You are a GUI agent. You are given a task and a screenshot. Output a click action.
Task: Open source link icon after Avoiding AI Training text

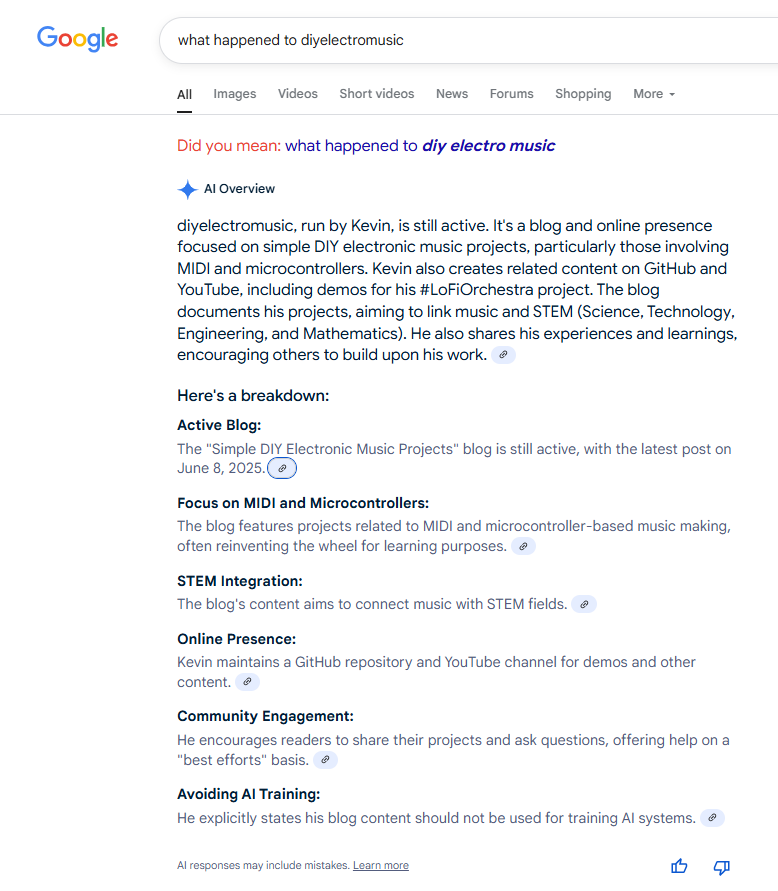coord(712,818)
